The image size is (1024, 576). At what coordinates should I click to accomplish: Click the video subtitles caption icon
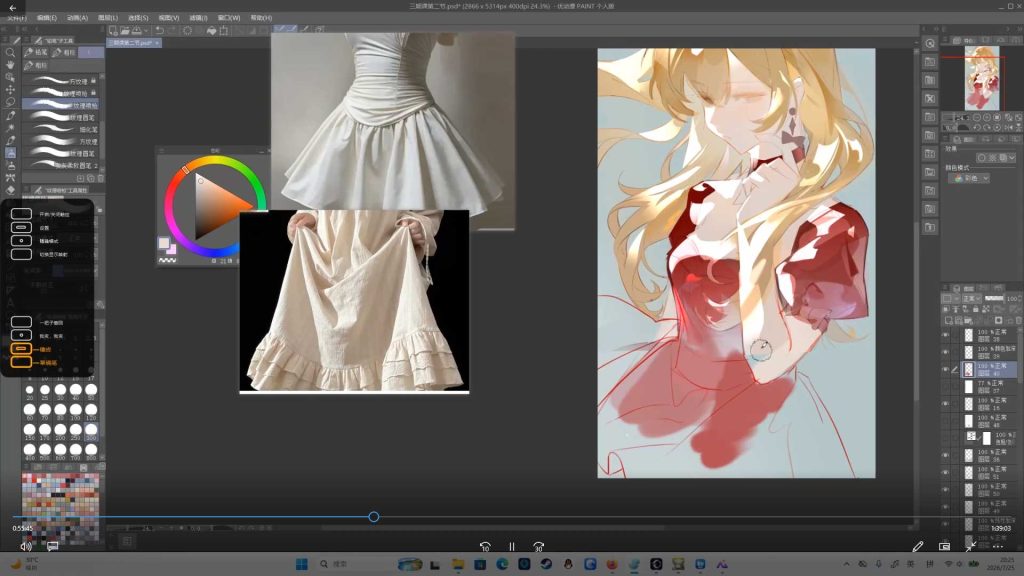tap(53, 546)
